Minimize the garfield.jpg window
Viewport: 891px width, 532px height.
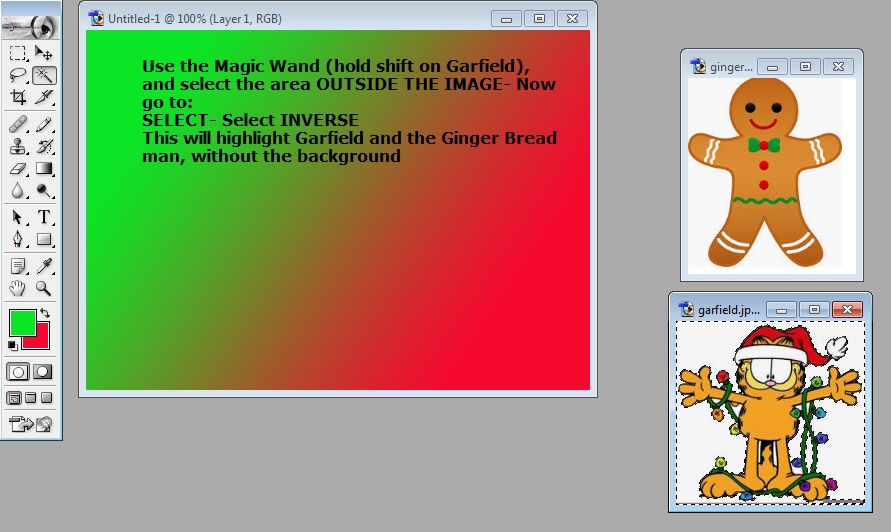point(781,310)
